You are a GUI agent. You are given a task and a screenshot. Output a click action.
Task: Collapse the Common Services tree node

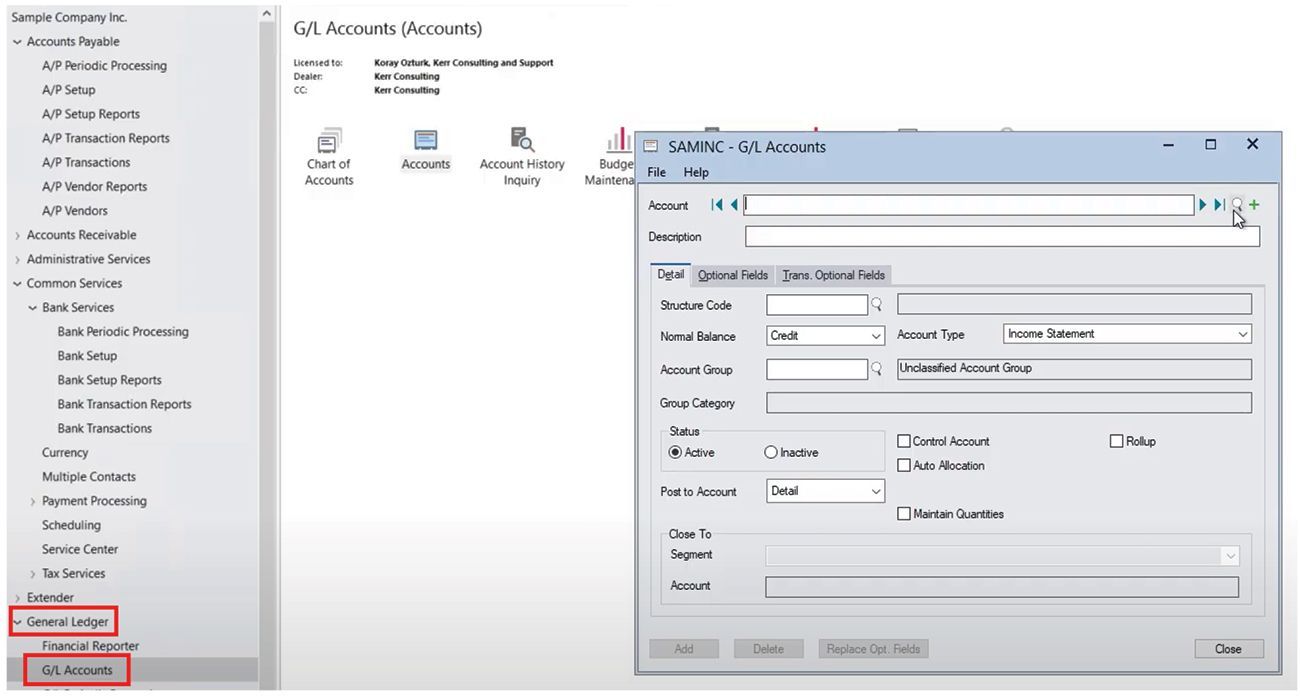click(18, 283)
